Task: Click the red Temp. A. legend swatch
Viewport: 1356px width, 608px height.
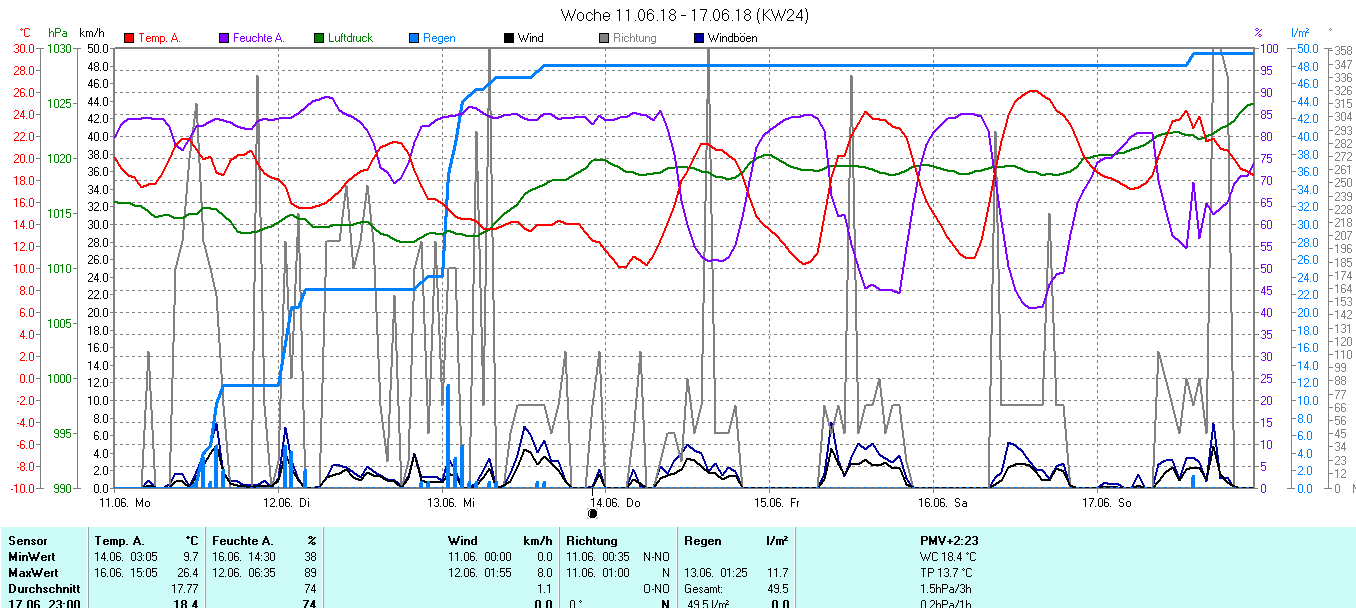Action: (129, 38)
